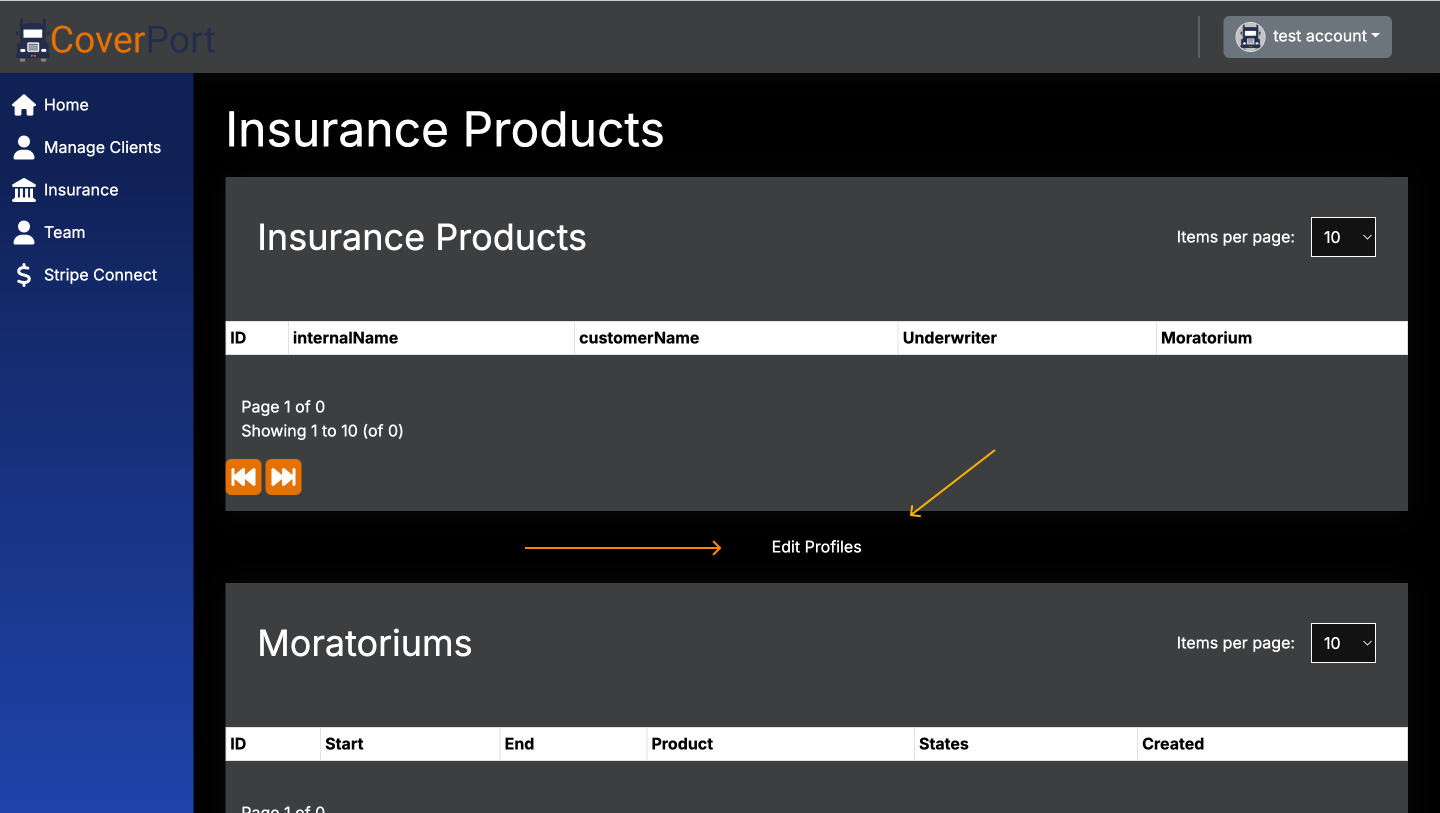Click the Team icon in the sidebar

point(24,232)
